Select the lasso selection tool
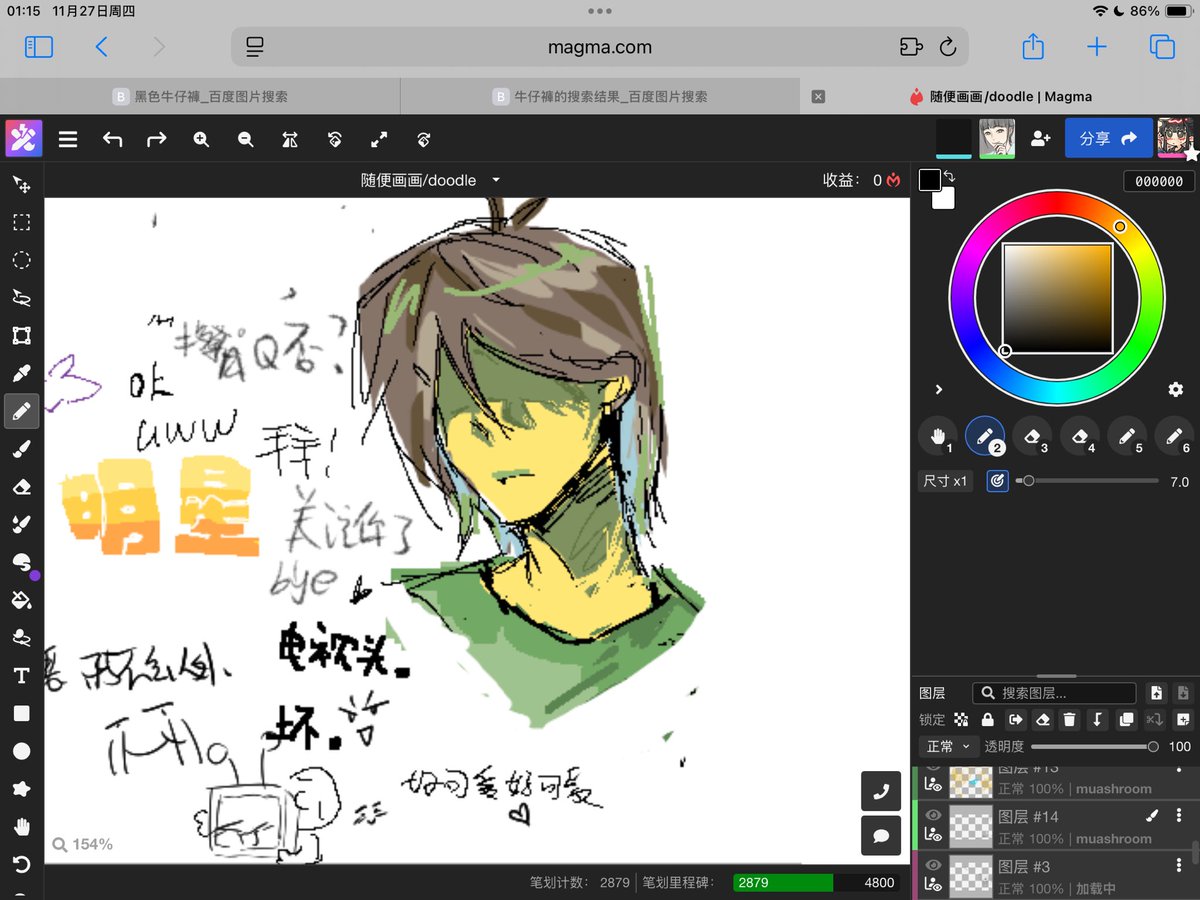The width and height of the screenshot is (1200, 900). (x=21, y=298)
